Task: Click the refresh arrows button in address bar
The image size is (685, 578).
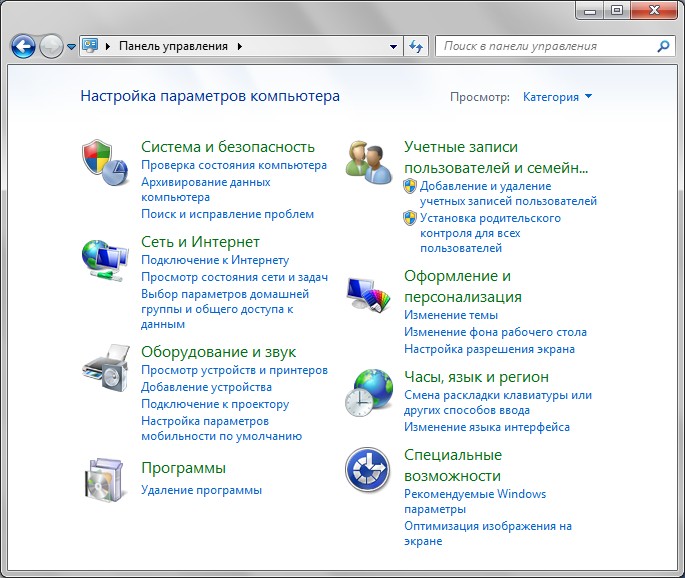Action: tap(416, 46)
